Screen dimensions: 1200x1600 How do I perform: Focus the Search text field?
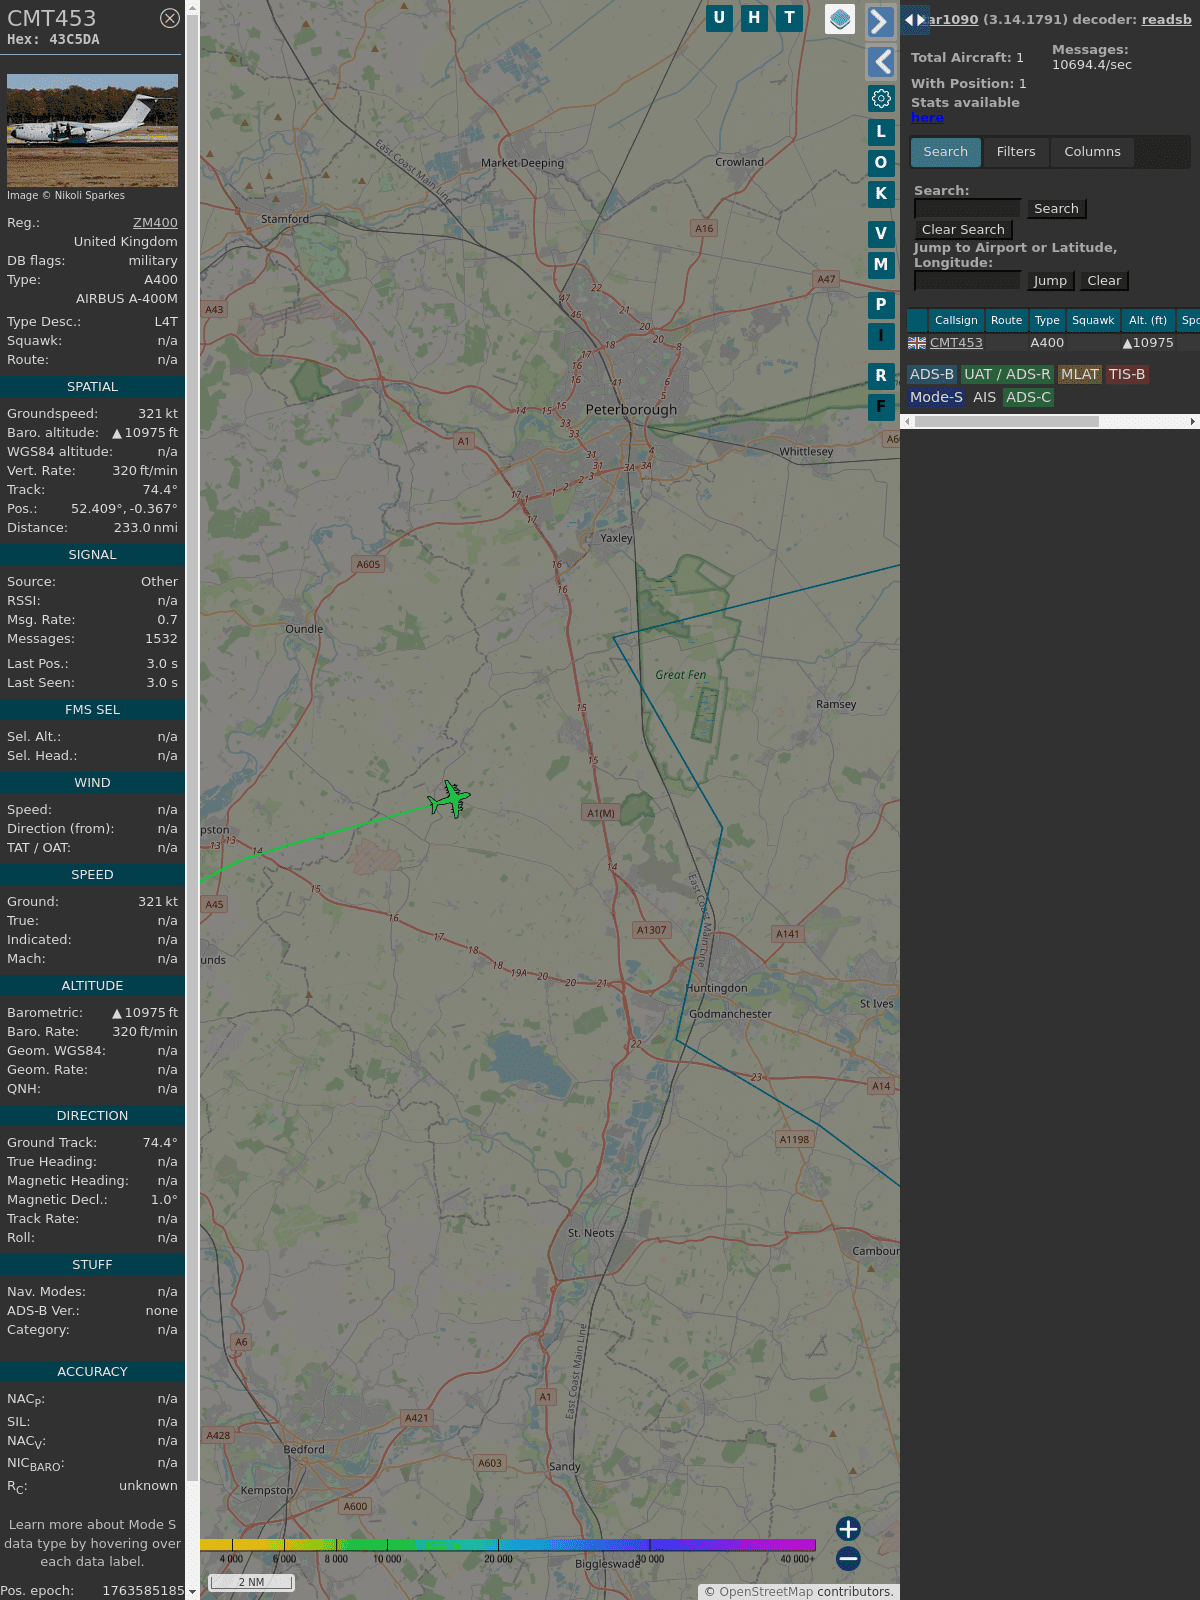(967, 208)
